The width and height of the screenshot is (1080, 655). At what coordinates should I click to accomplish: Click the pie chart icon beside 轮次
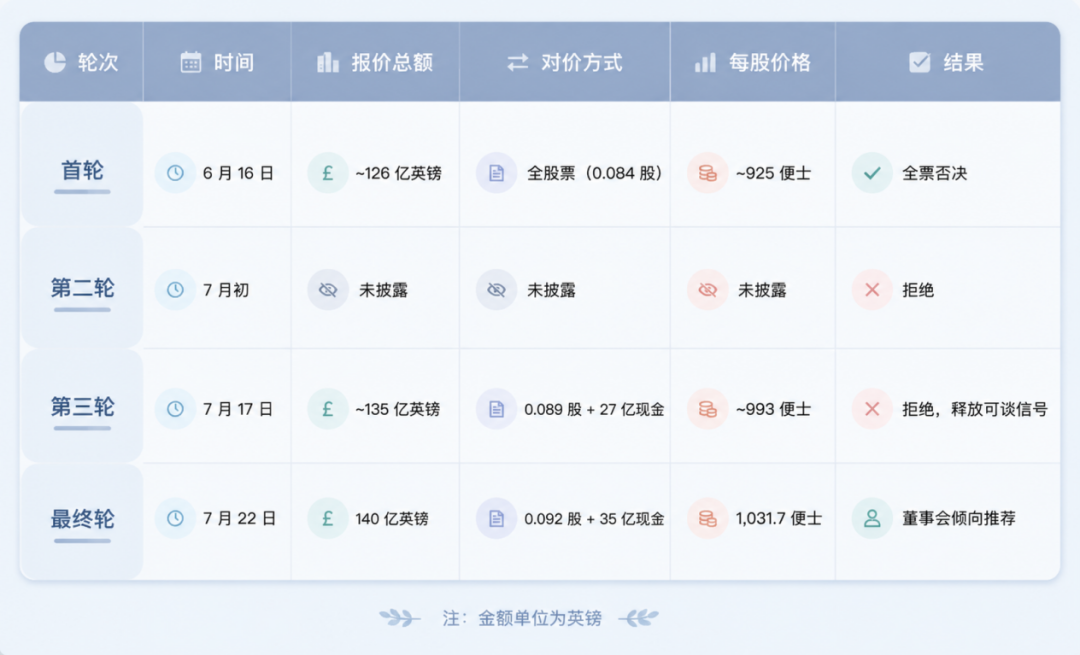pyautogui.click(x=55, y=63)
